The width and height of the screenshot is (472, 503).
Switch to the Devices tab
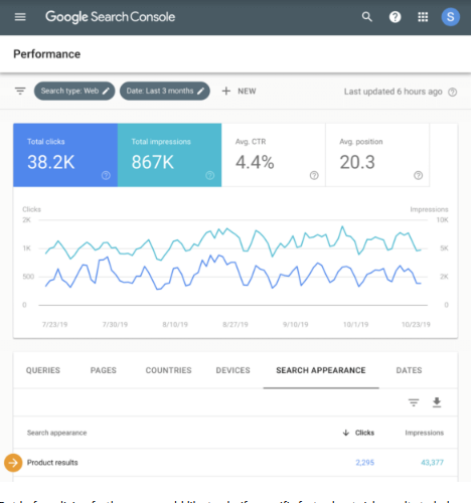233,370
